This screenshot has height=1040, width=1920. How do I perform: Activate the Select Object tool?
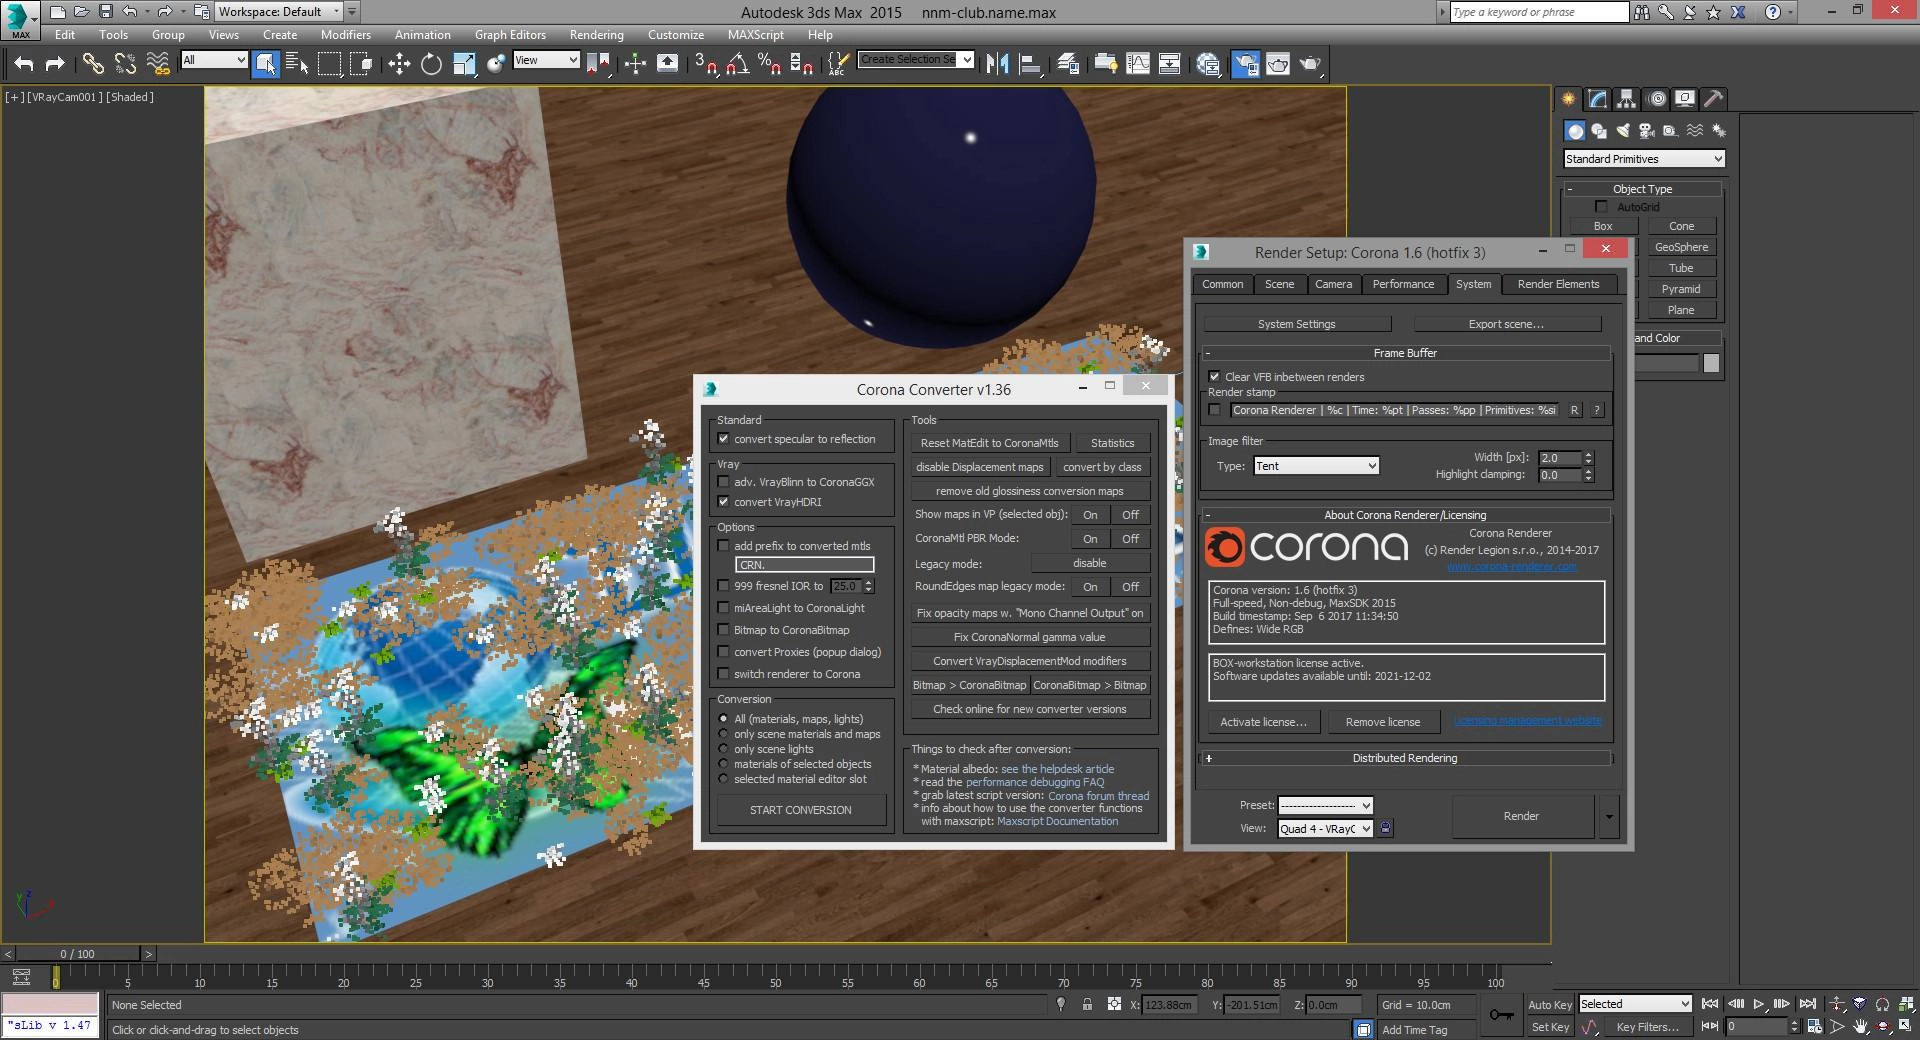click(x=266, y=64)
